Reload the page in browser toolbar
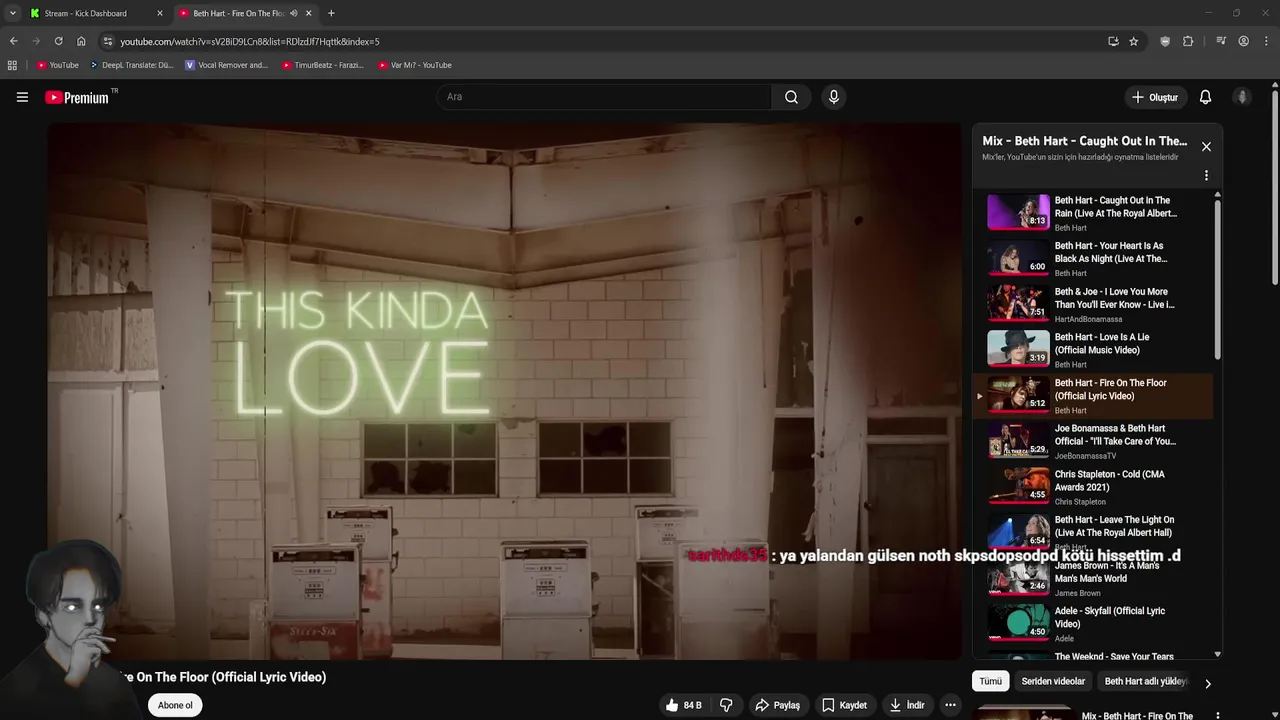The width and height of the screenshot is (1280, 720). tap(58, 41)
